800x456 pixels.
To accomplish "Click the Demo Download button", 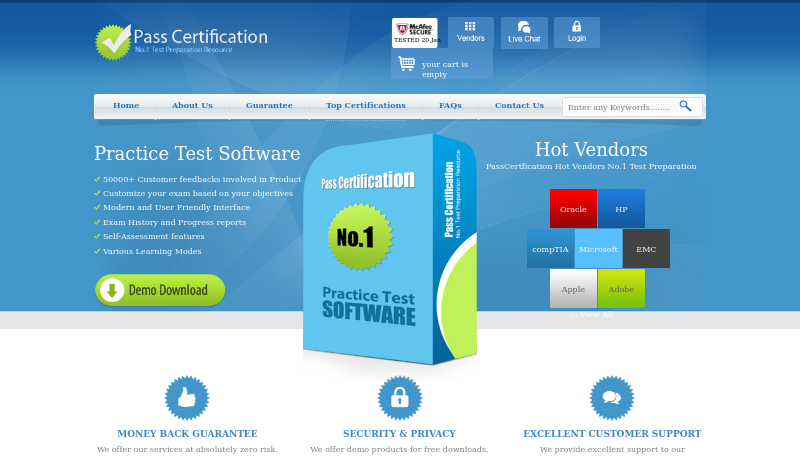I will pos(160,290).
